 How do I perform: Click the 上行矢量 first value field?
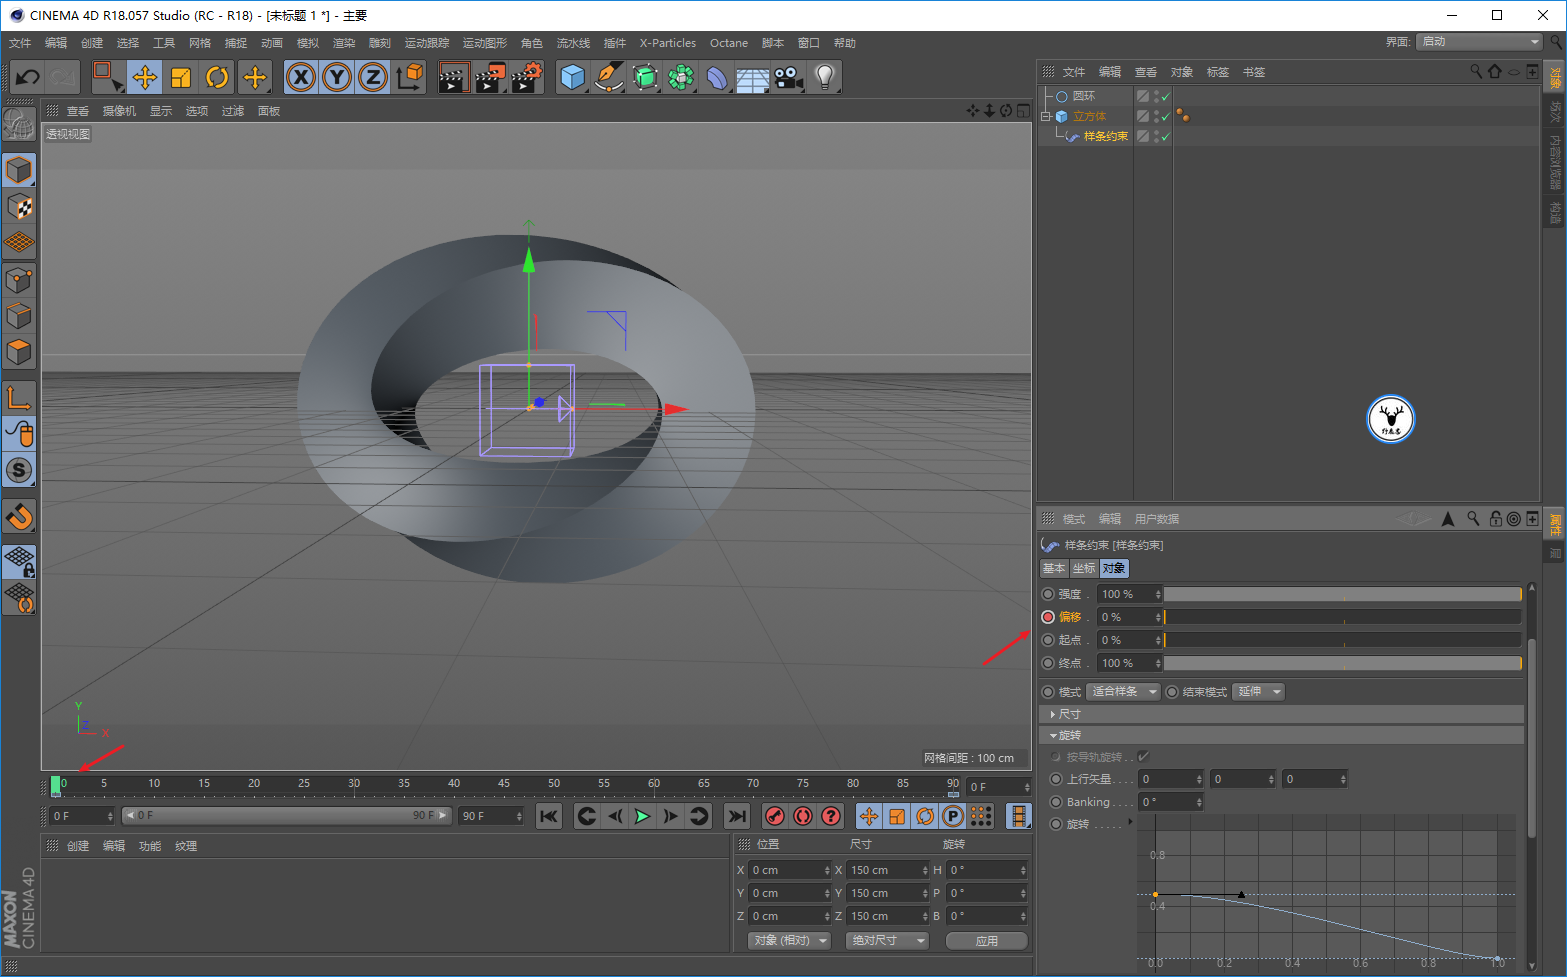[x=1172, y=779]
